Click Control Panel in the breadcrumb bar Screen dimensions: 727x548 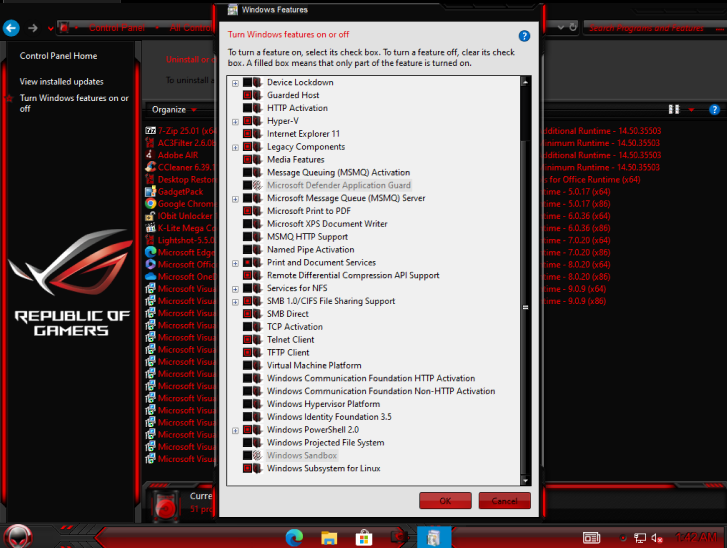tap(117, 28)
